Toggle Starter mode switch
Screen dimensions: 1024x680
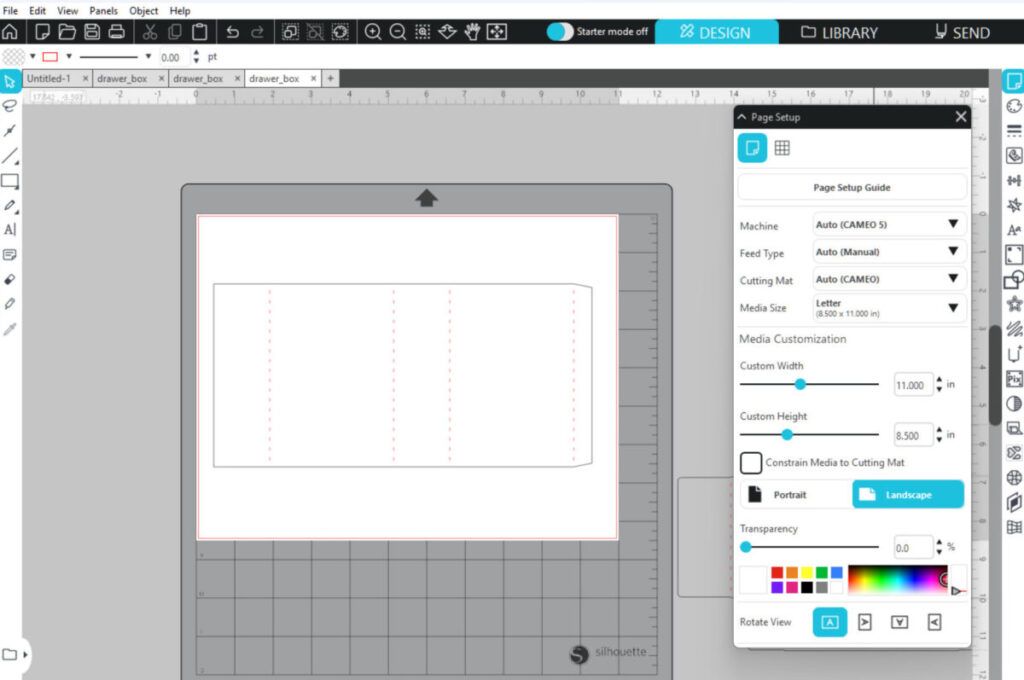coord(560,32)
